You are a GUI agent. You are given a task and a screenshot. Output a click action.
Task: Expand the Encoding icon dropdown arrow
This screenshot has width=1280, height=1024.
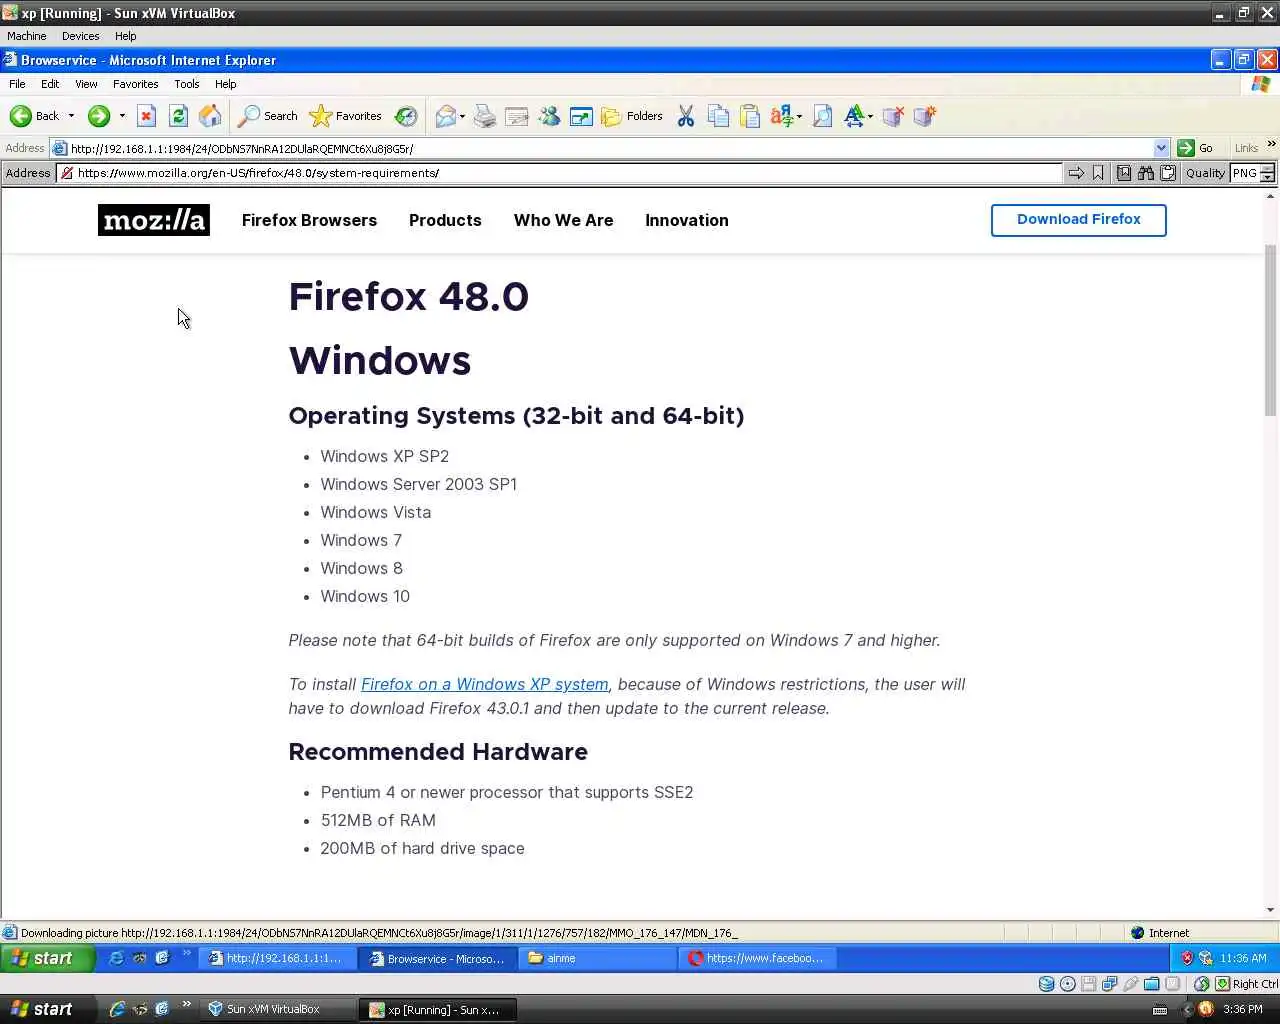pyautogui.click(x=799, y=116)
